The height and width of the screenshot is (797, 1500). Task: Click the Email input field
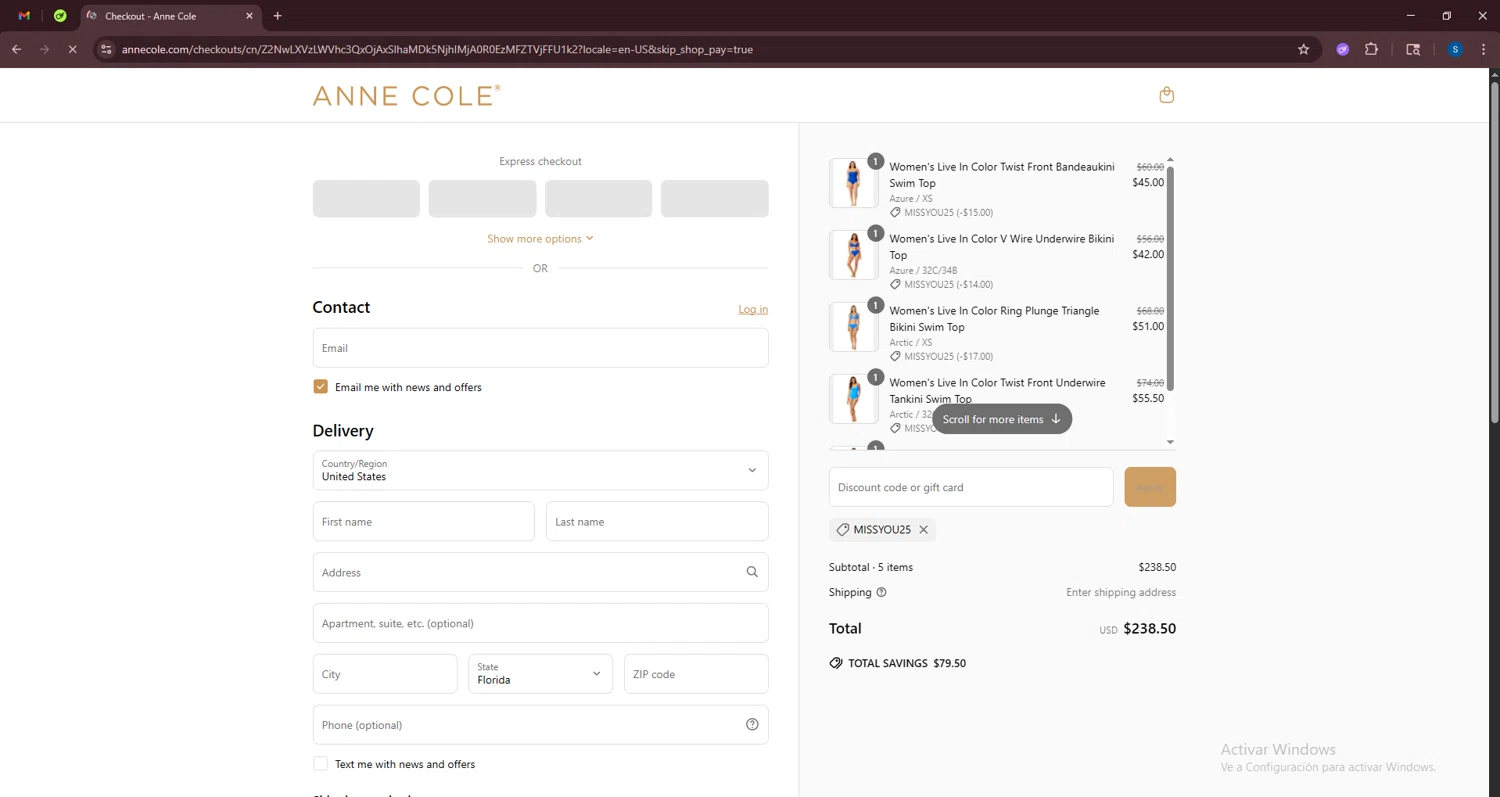[x=540, y=348]
